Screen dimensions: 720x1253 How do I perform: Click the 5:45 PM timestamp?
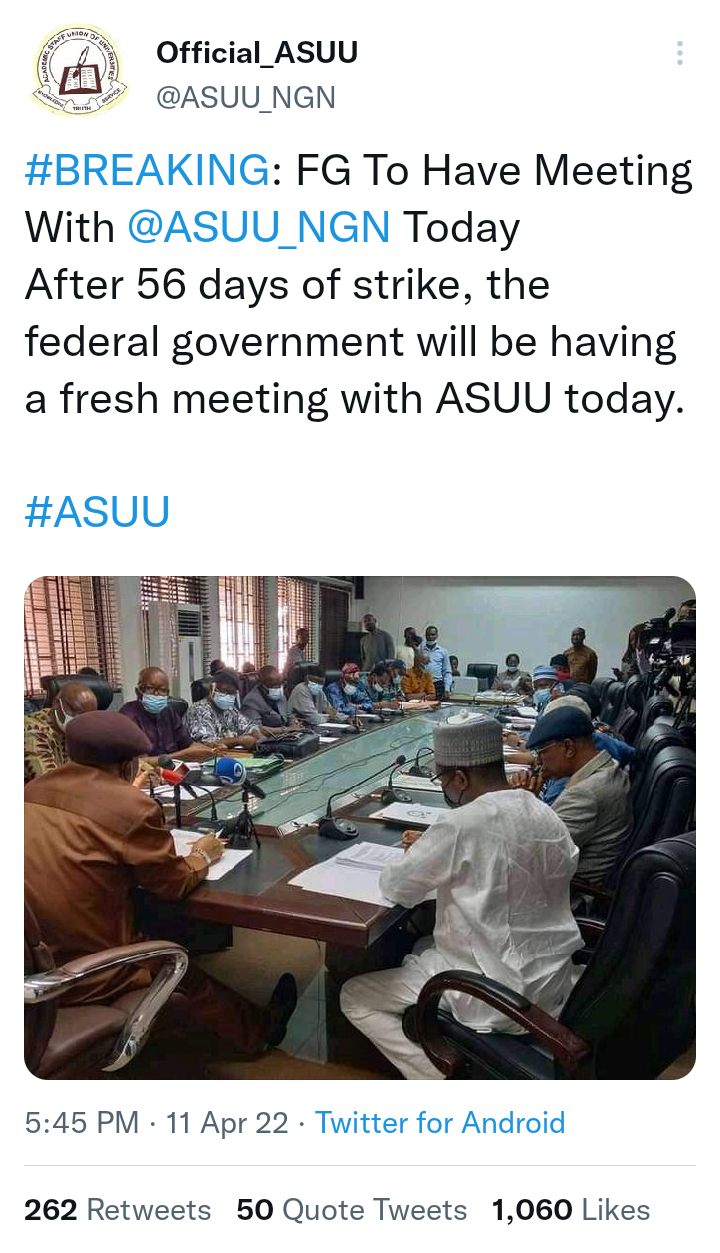81,1122
